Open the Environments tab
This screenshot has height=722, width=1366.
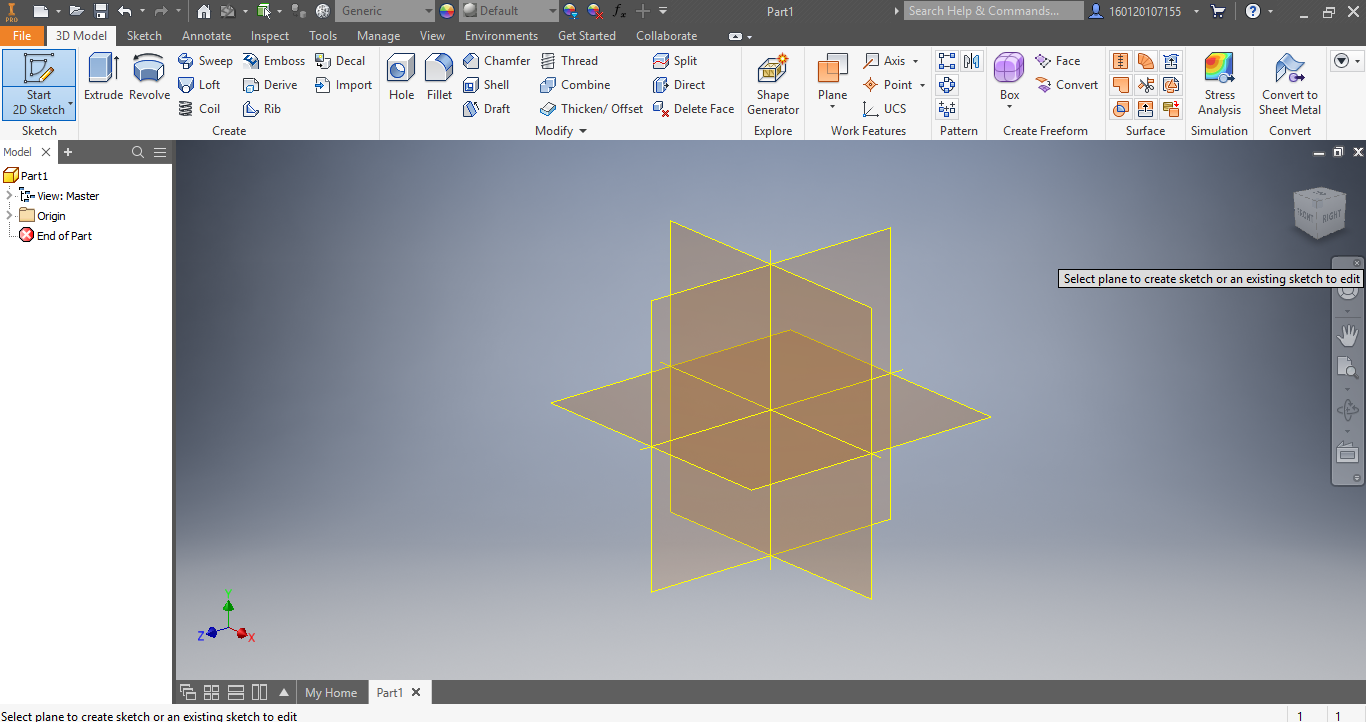click(501, 35)
